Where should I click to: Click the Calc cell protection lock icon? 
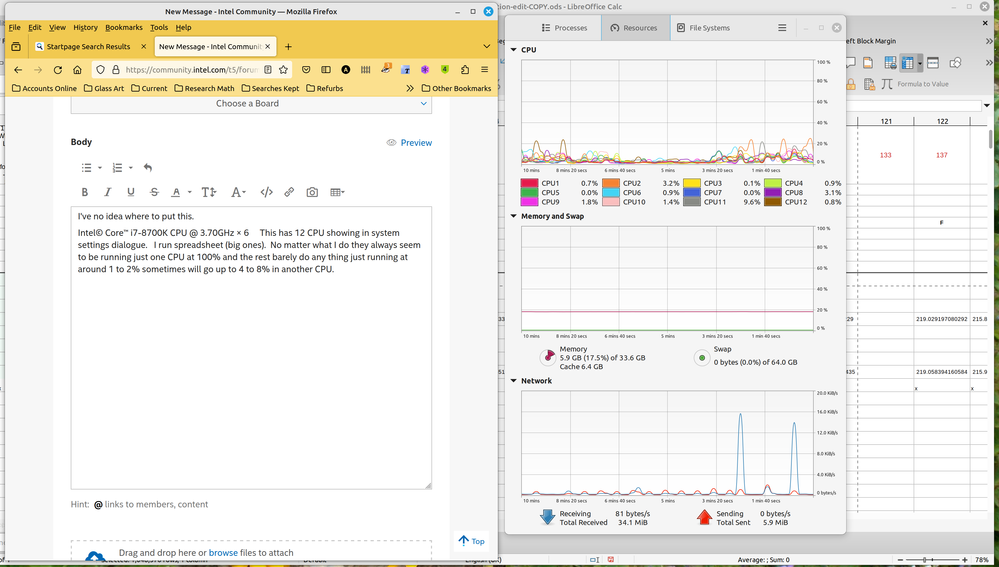tap(851, 84)
